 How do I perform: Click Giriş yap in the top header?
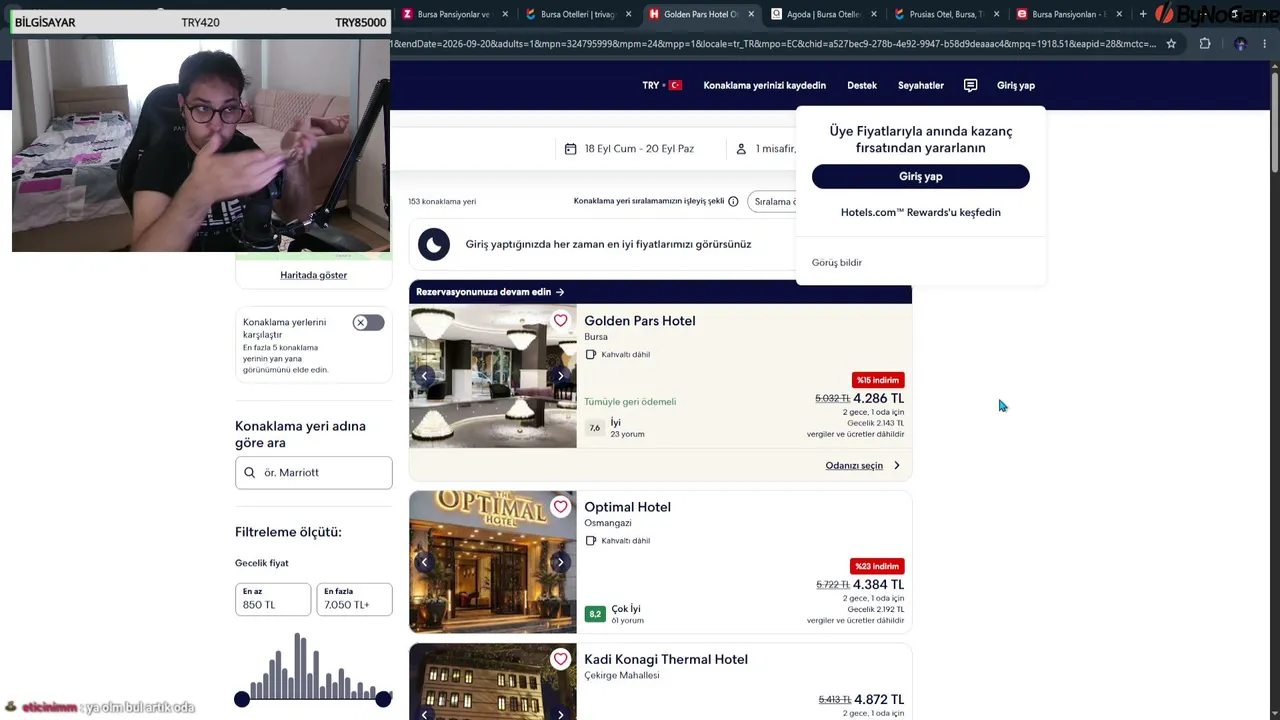(x=1016, y=86)
